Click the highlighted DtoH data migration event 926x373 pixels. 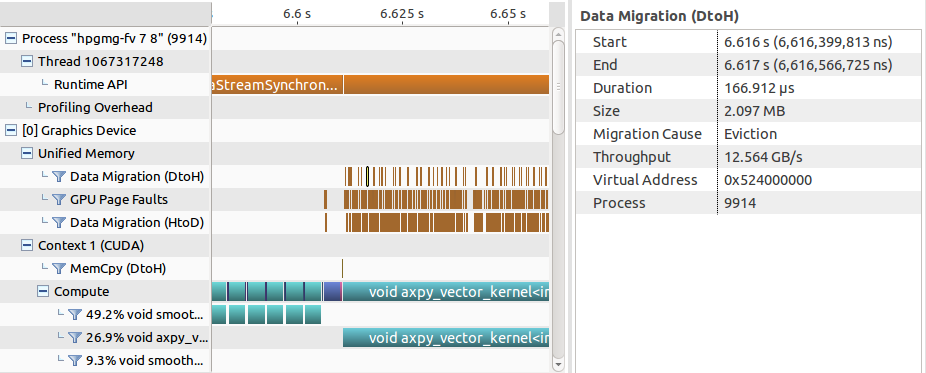click(x=367, y=176)
